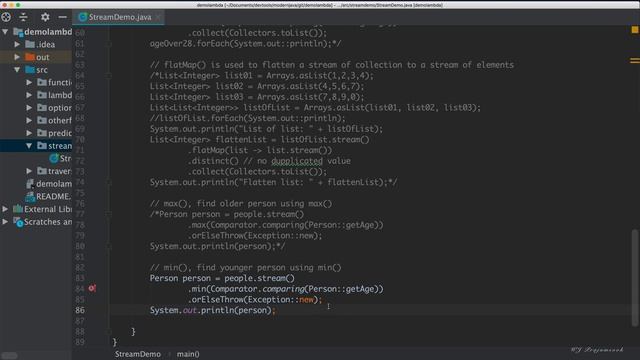Image resolution: width=640 pixels, height=360 pixels.
Task: Select the otherf… package folder icon
Action: [42, 120]
